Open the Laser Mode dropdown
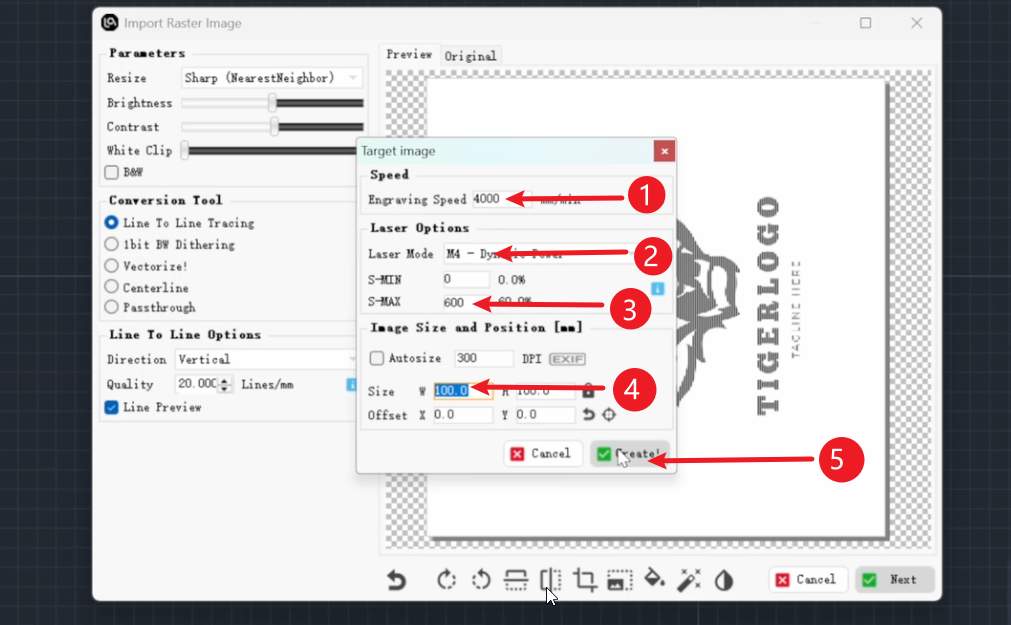 tap(545, 254)
